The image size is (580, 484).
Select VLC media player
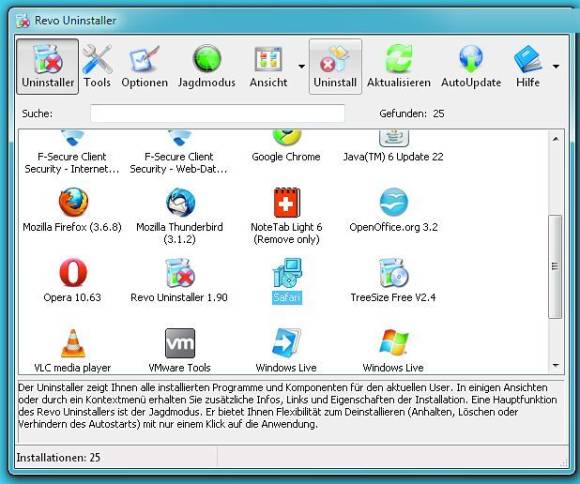(72, 350)
